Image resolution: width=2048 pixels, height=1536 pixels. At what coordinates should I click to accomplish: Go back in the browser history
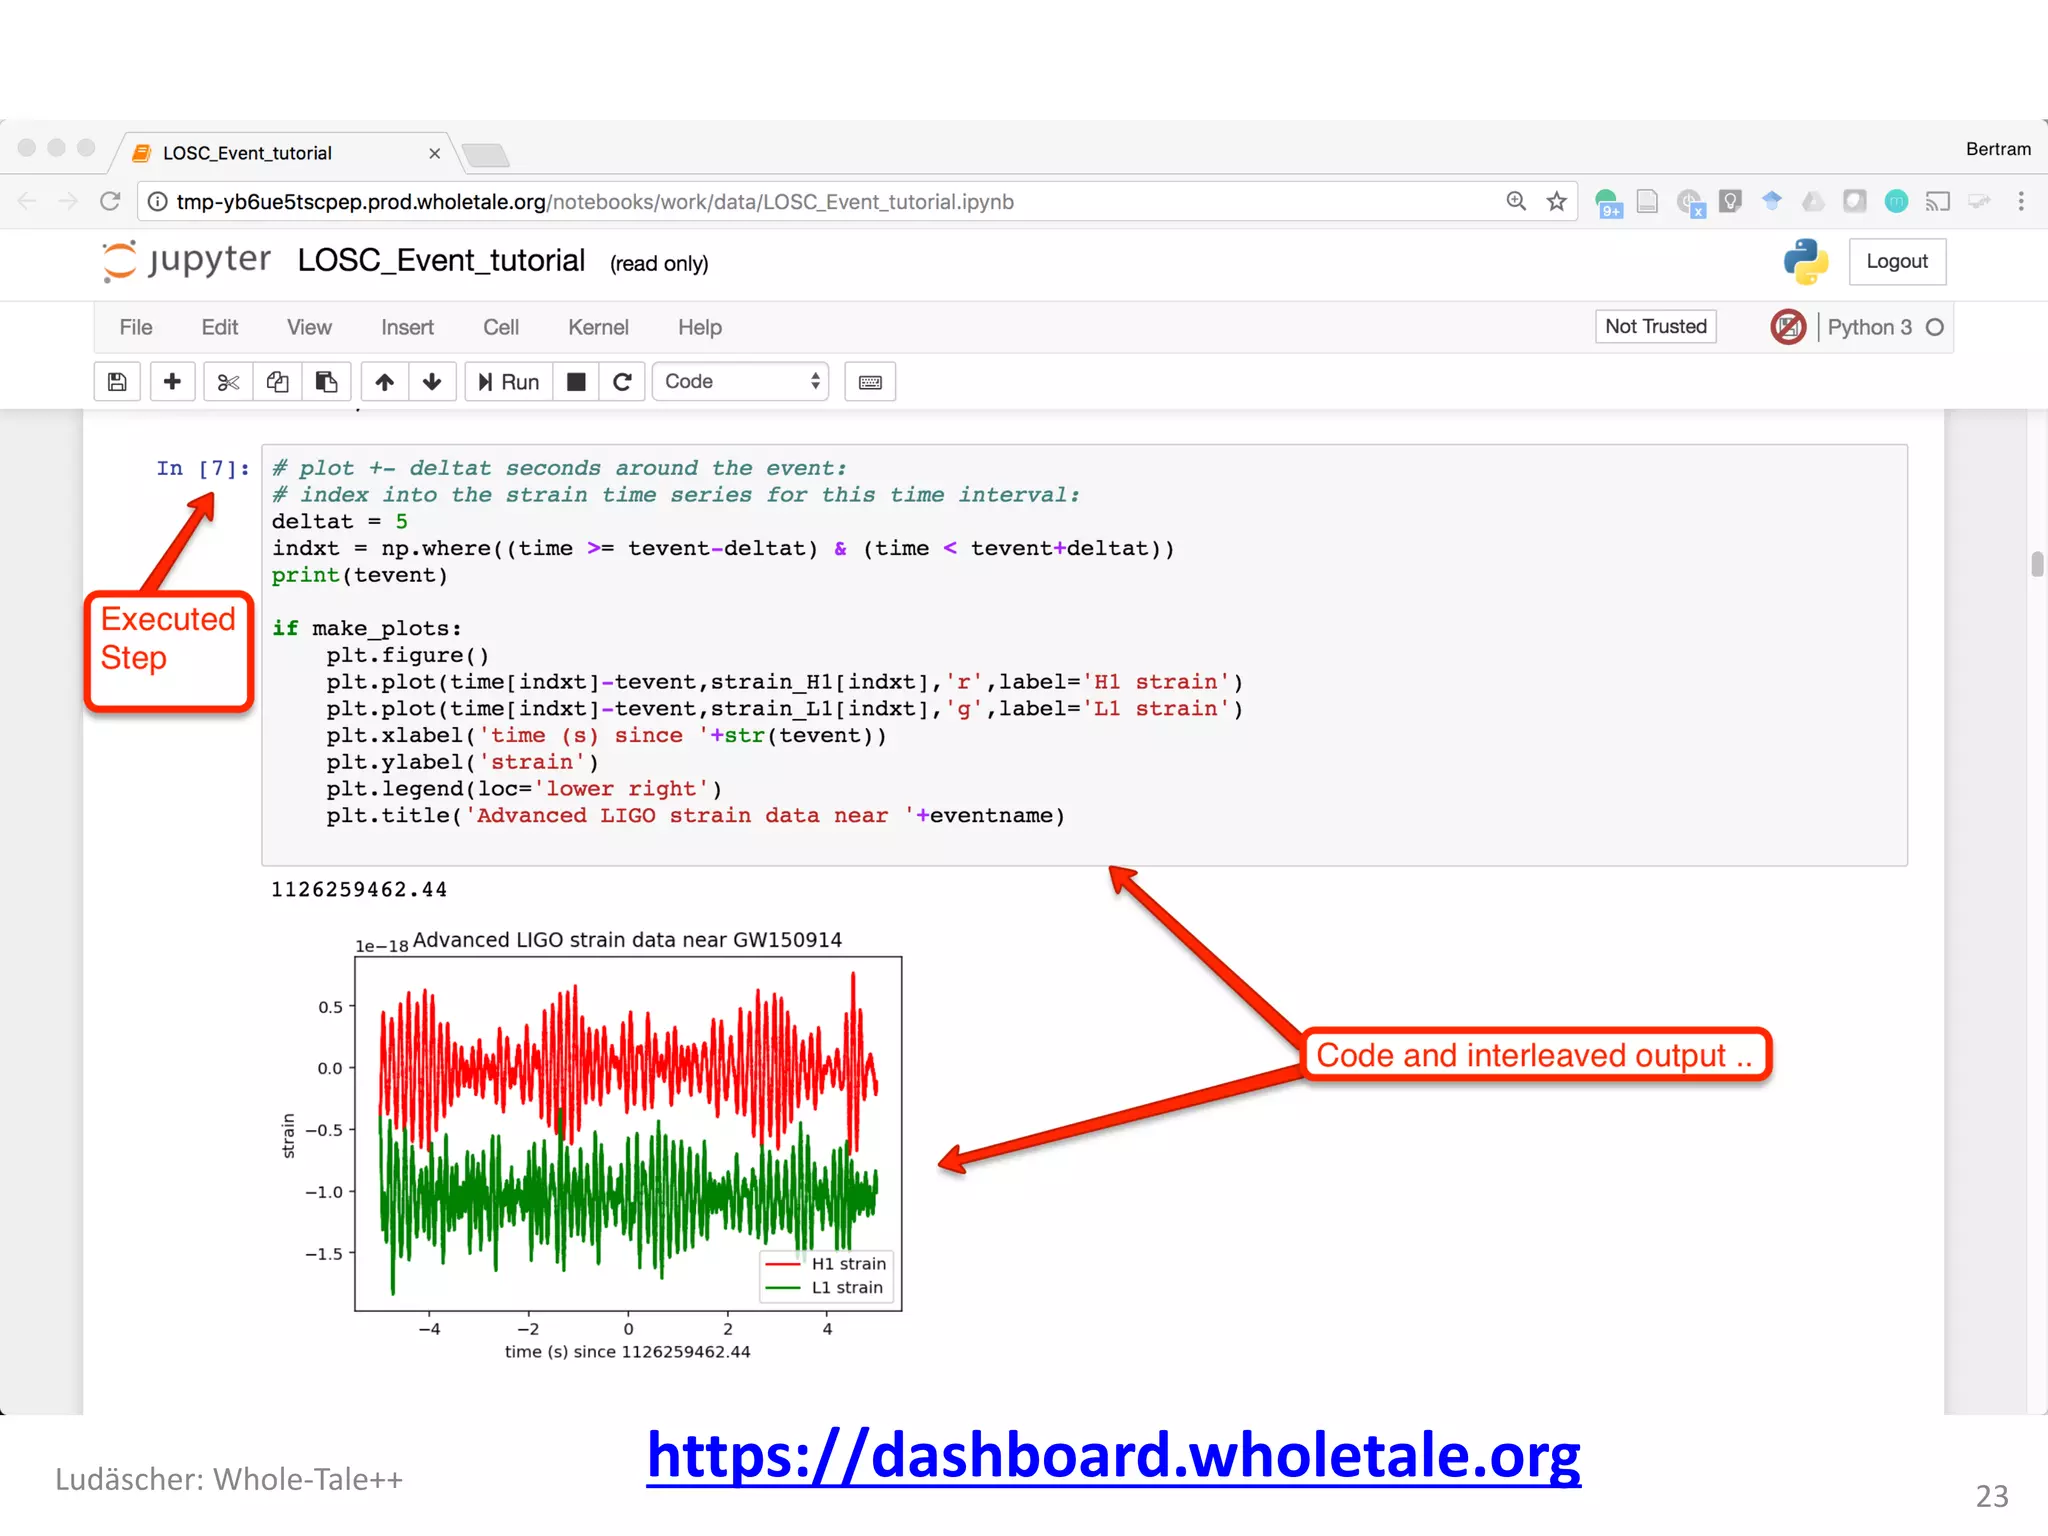(27, 202)
